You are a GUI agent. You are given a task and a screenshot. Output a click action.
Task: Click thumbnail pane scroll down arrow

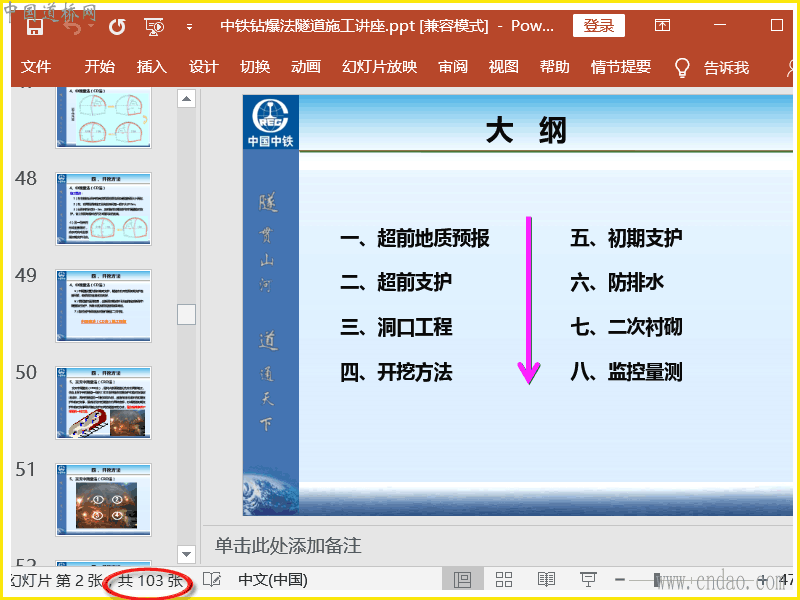[186, 554]
